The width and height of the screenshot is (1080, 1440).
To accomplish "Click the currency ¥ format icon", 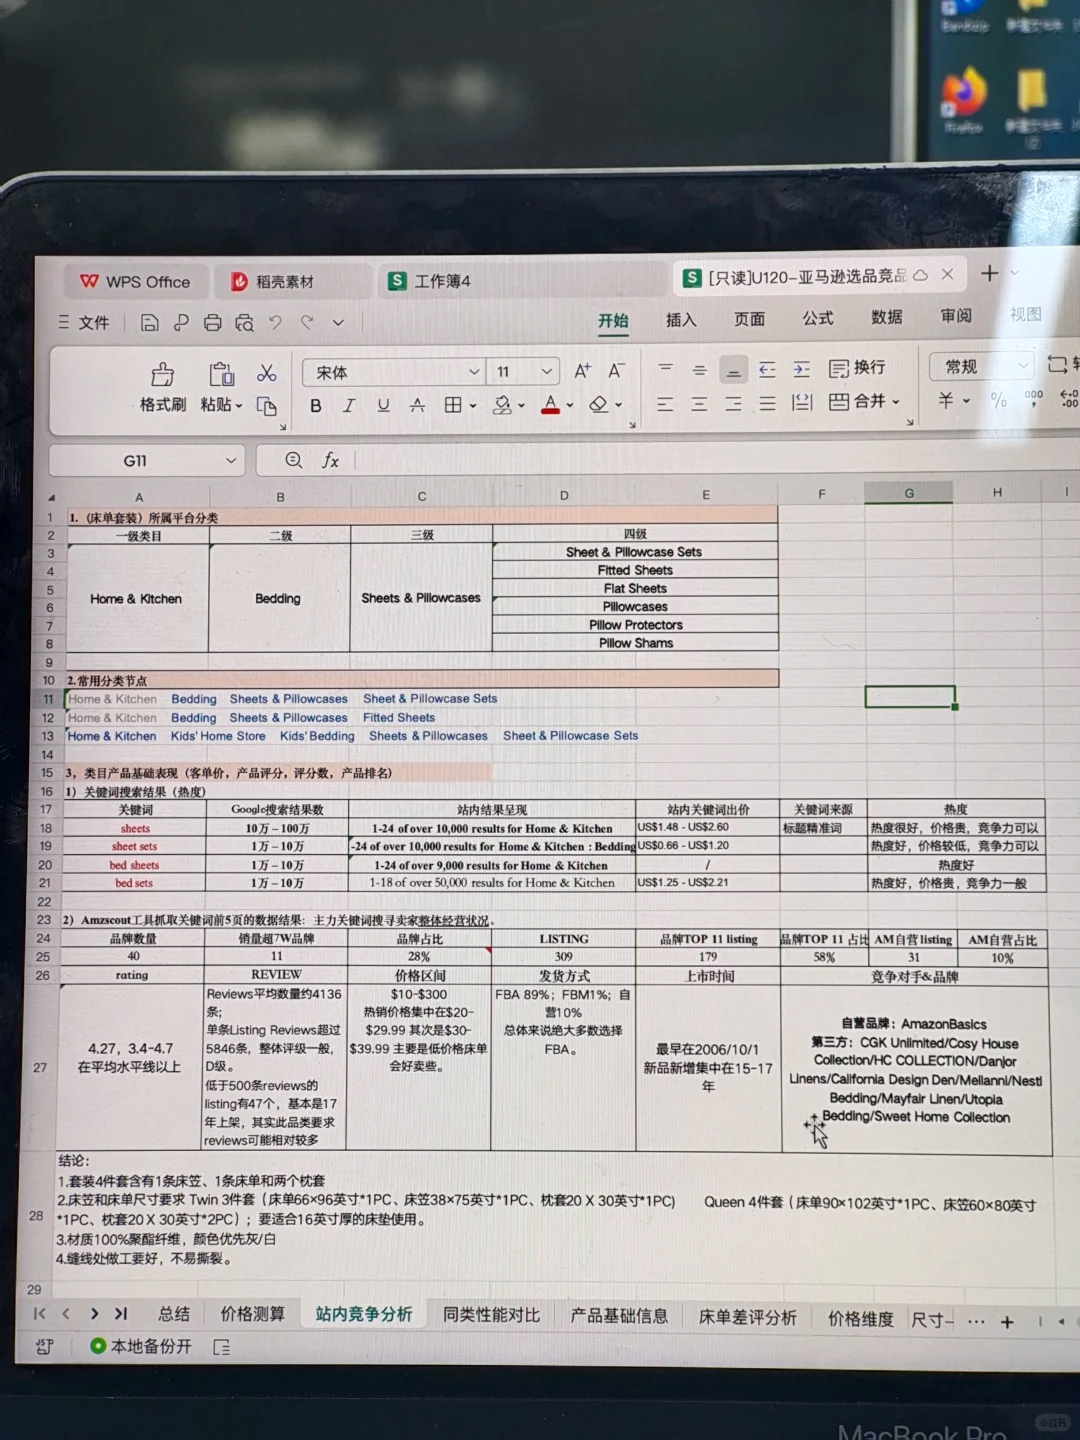I will [946, 400].
